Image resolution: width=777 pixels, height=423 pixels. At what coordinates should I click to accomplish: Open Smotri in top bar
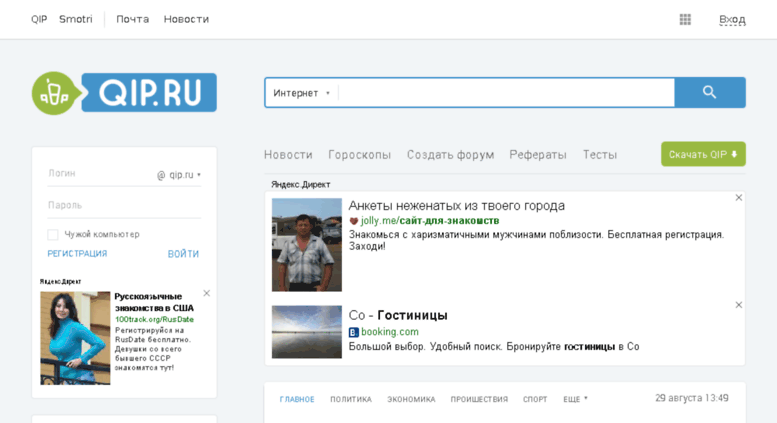76,19
